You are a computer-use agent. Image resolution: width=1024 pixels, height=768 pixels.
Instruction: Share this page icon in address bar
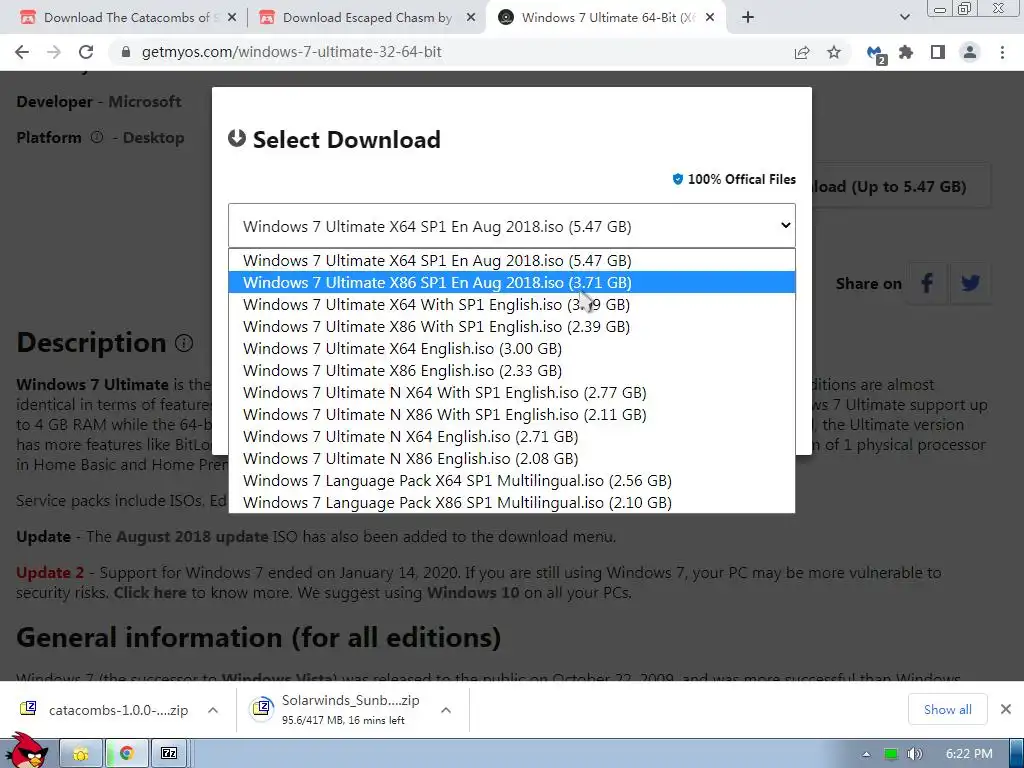802,52
